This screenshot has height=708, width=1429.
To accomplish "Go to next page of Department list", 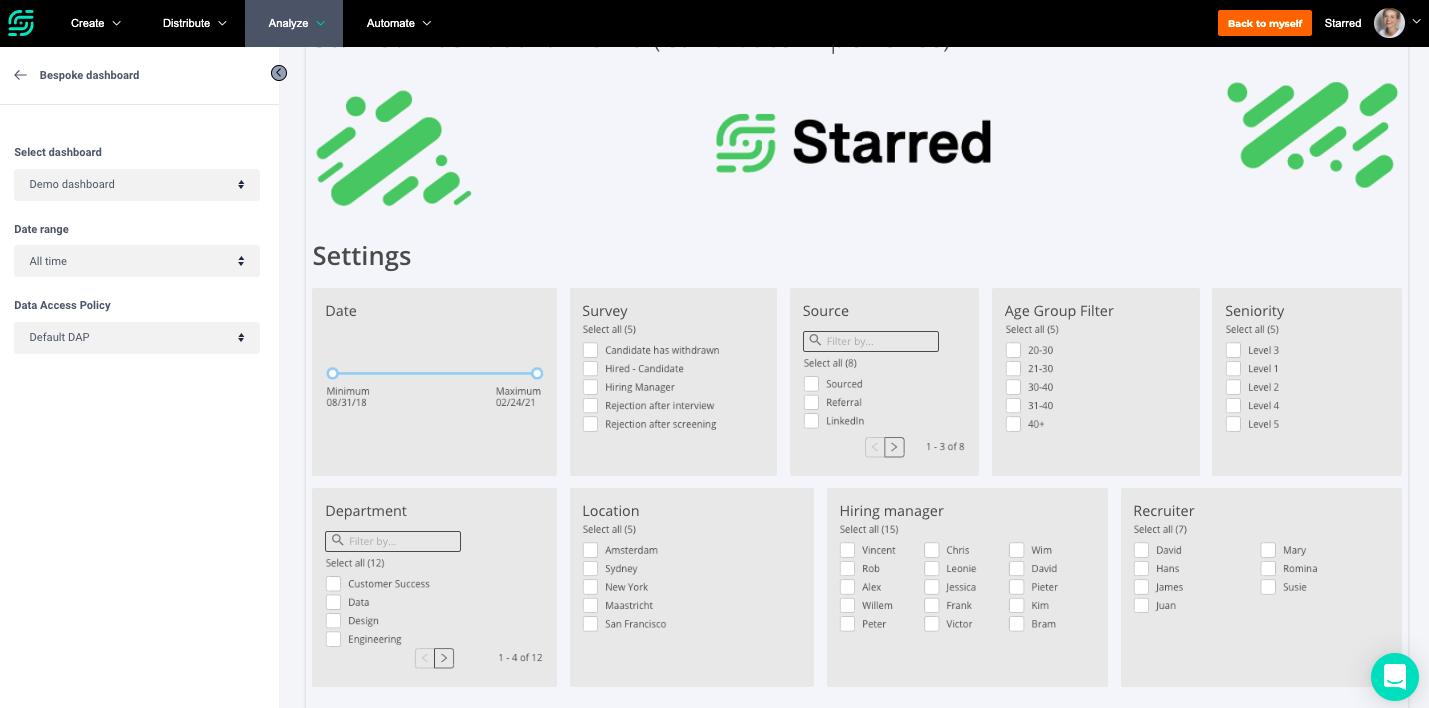I will pos(444,658).
